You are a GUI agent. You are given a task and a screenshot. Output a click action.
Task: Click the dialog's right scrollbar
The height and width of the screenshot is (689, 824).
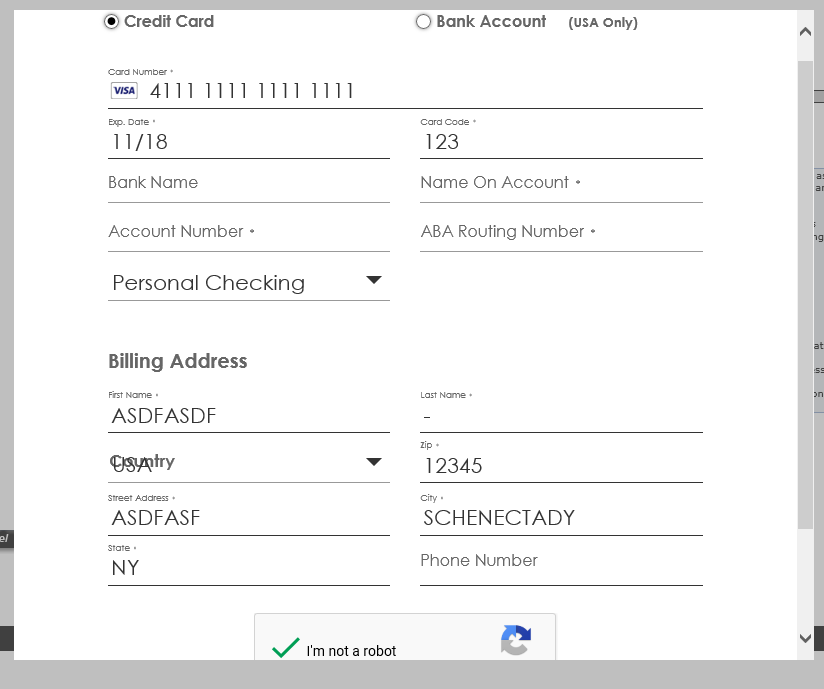[805, 300]
